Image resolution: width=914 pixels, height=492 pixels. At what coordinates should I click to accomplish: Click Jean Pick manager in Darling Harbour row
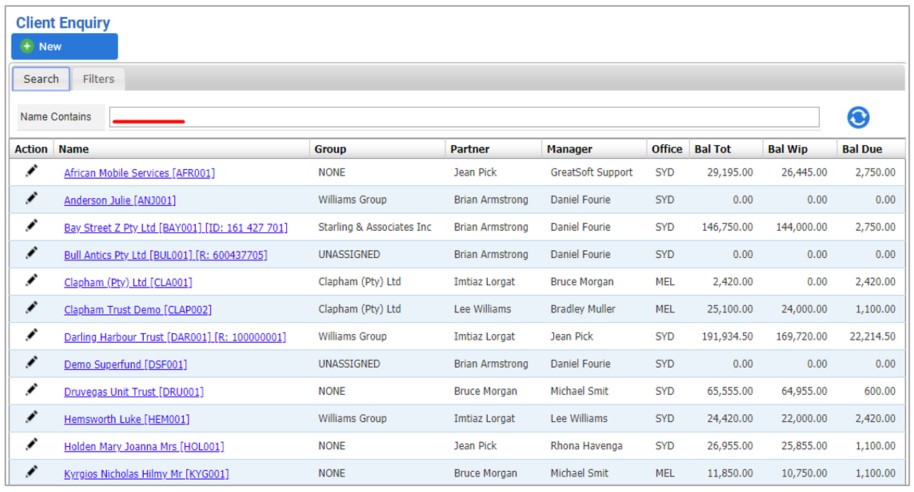tap(572, 336)
